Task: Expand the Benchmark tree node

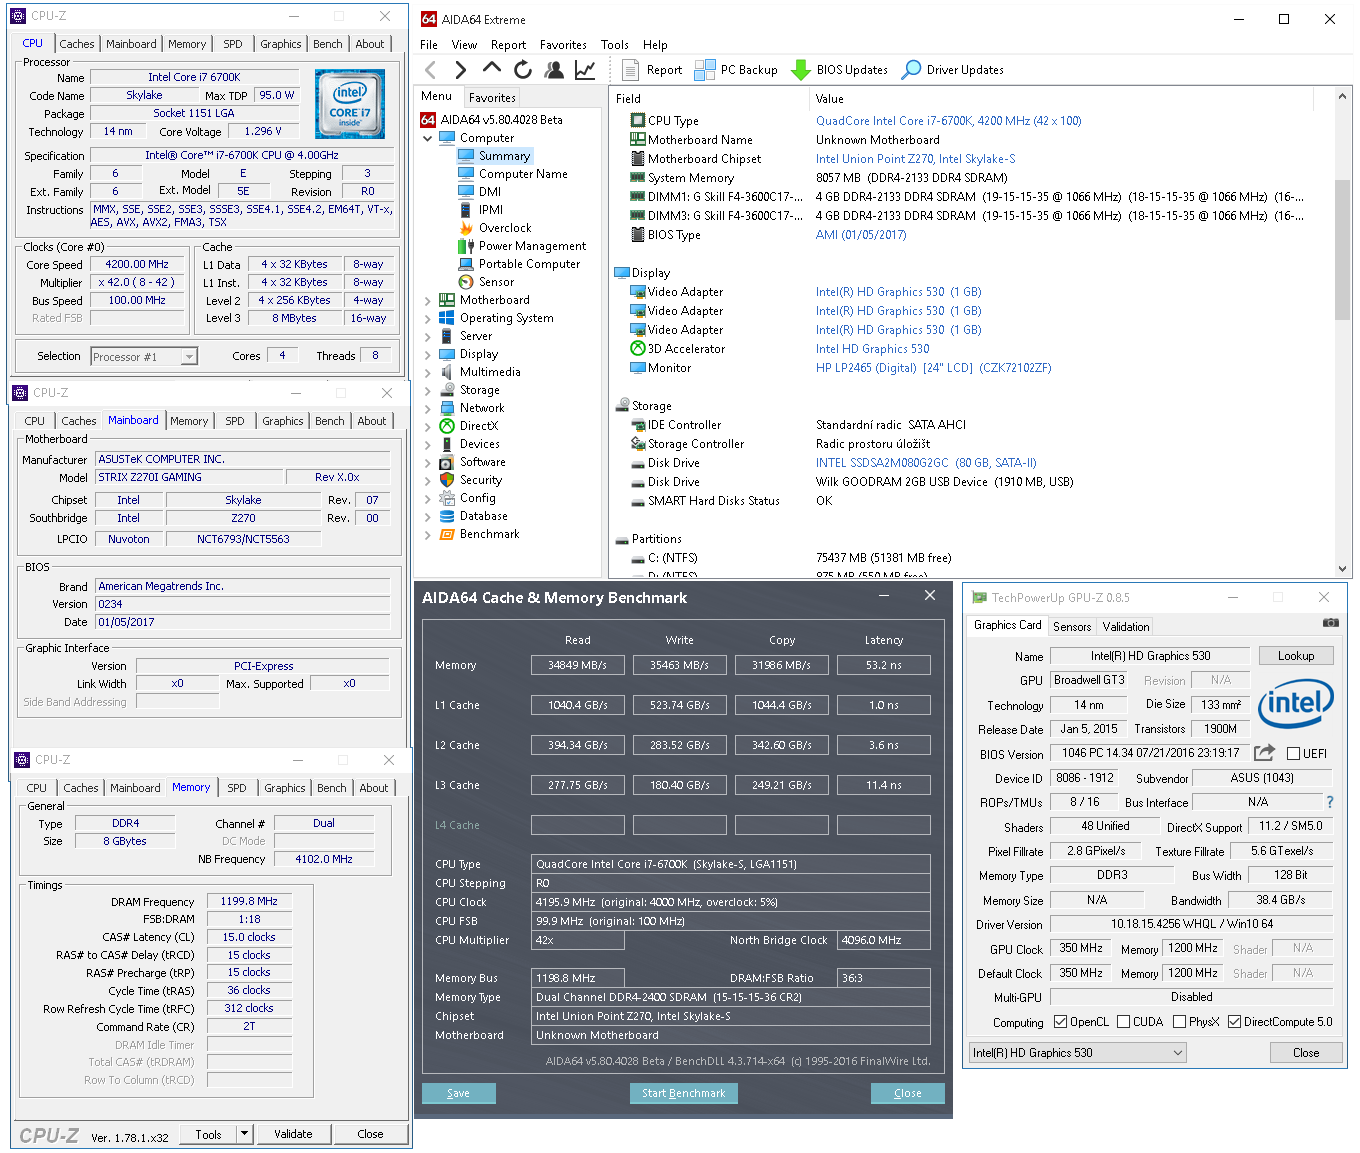Action: click(428, 534)
